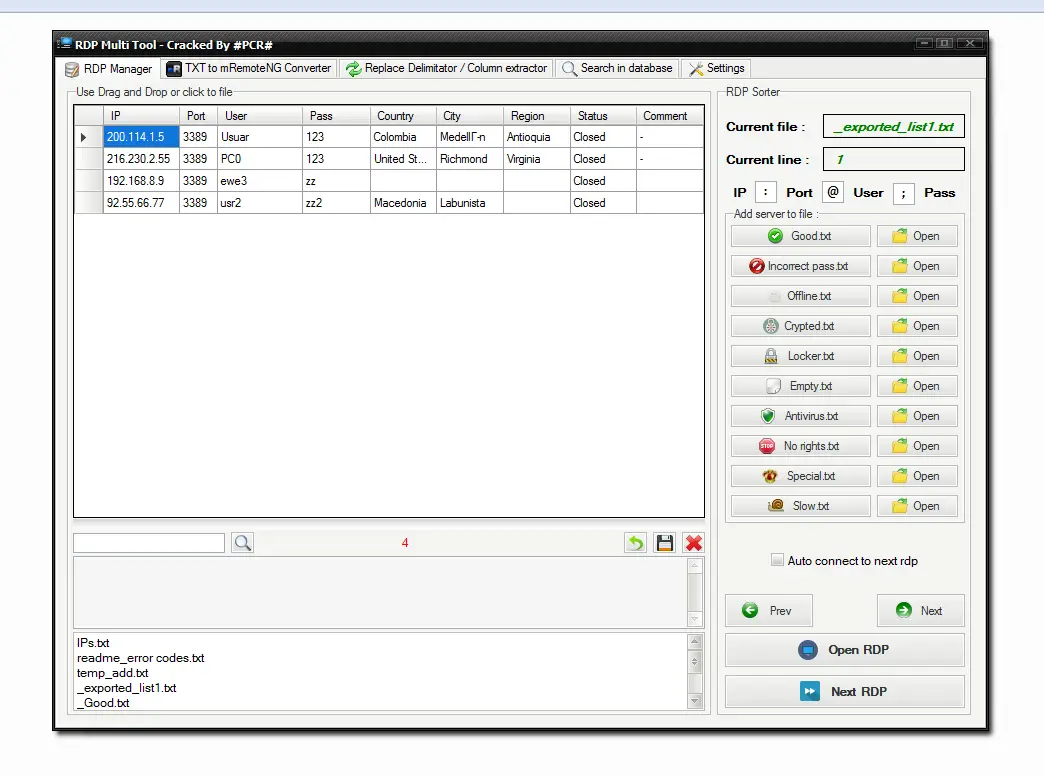The height and width of the screenshot is (776, 1044).
Task: Click the red X delete icon
Action: (x=692, y=542)
